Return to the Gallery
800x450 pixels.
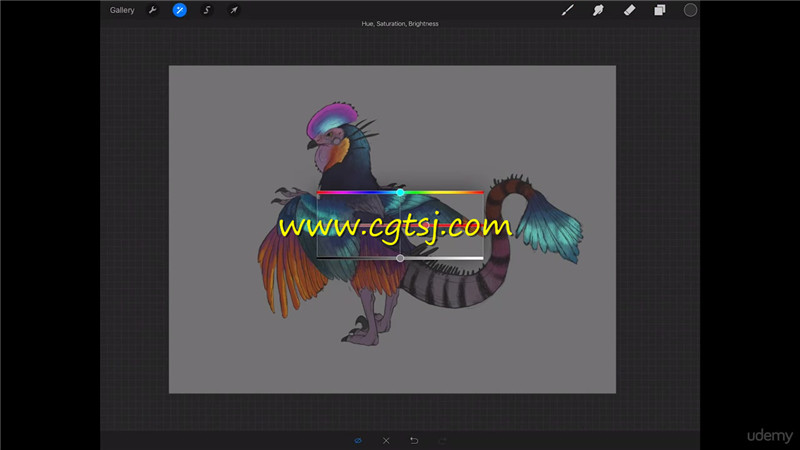click(x=122, y=10)
